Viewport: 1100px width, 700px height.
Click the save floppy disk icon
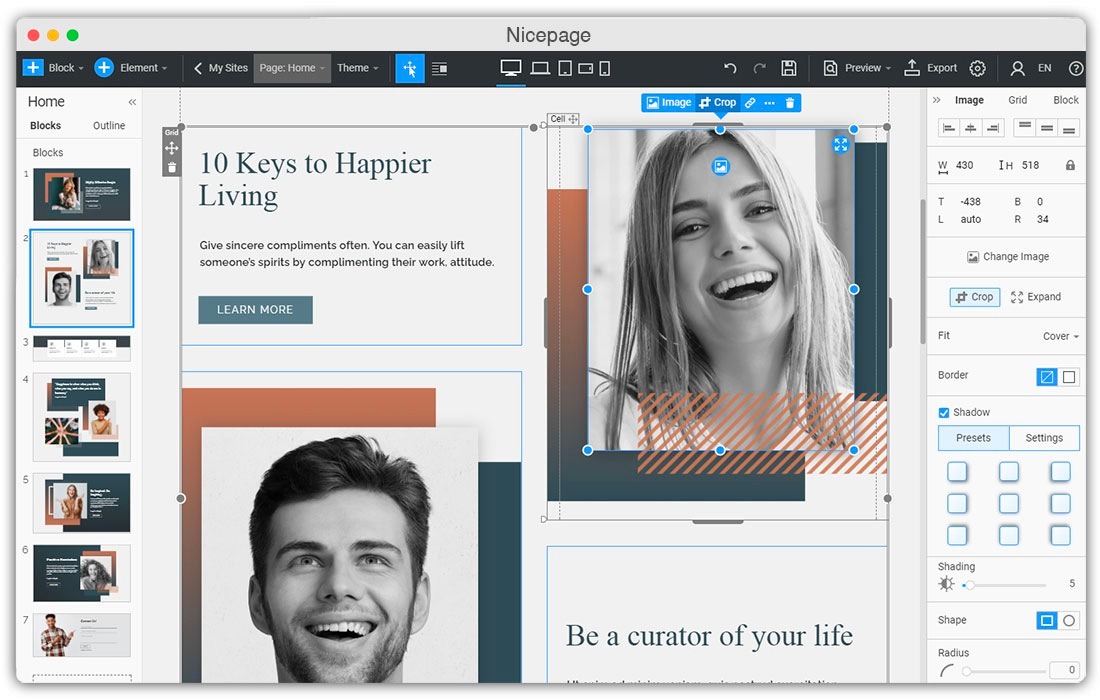(x=789, y=68)
